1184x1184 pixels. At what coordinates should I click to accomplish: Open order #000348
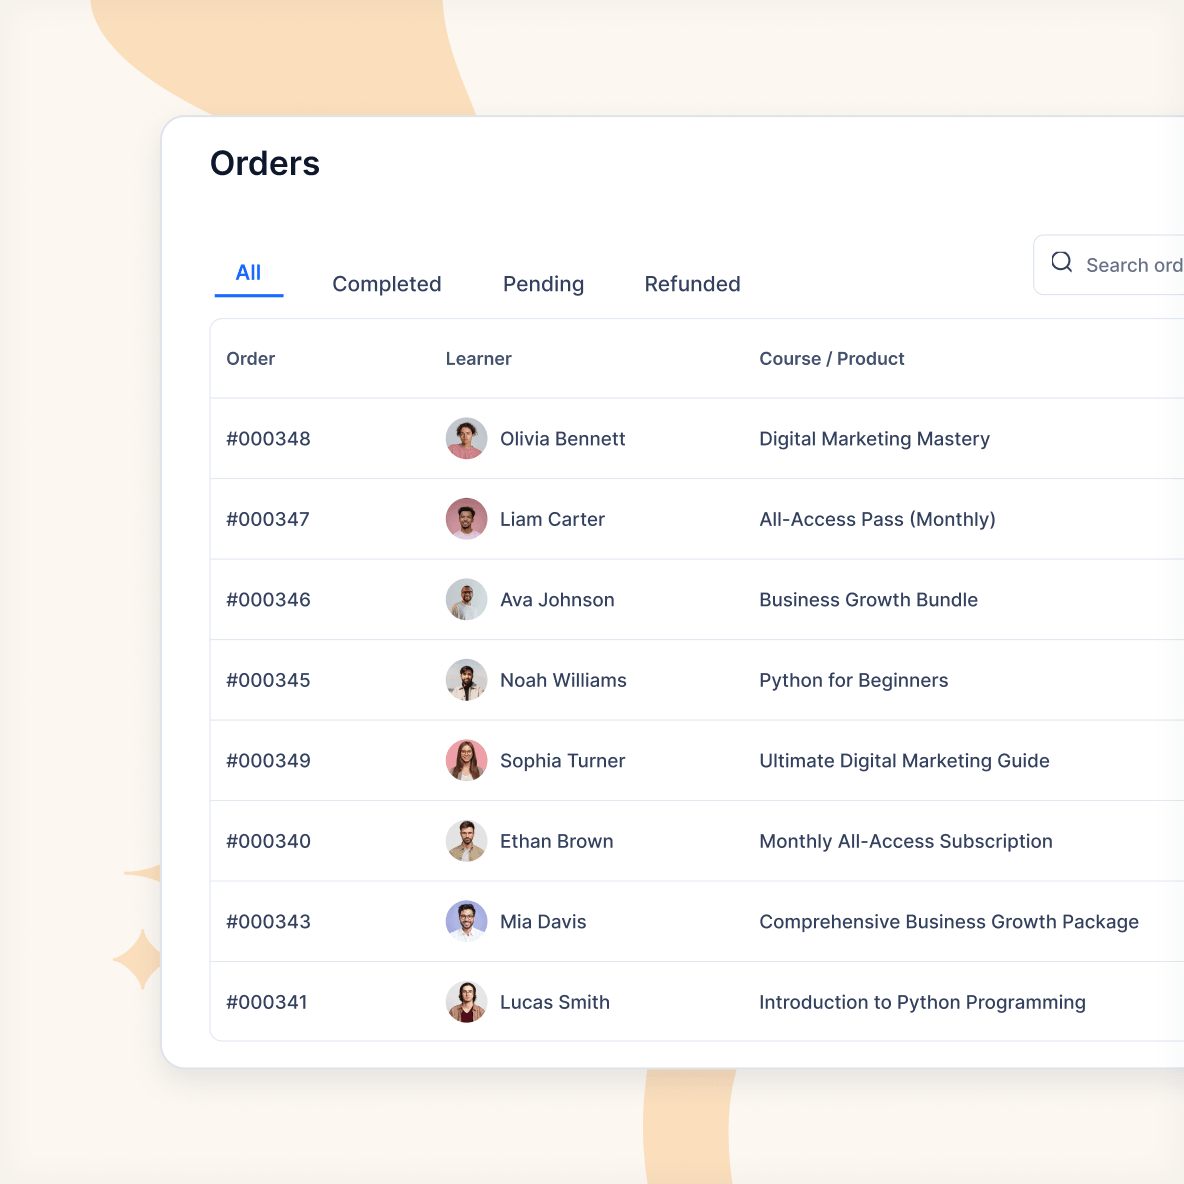click(x=269, y=439)
